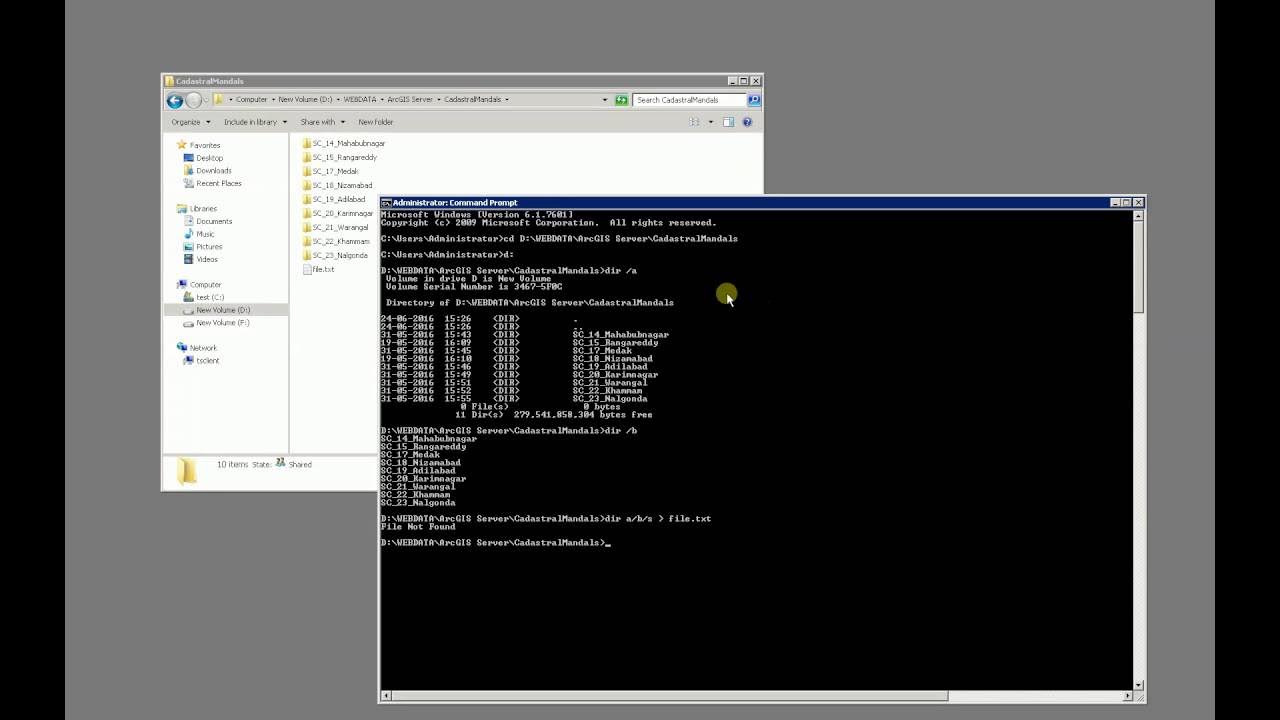This screenshot has height=720, width=1280.
Task: Click ArcGIS Server in the breadcrumb
Action: [410, 100]
